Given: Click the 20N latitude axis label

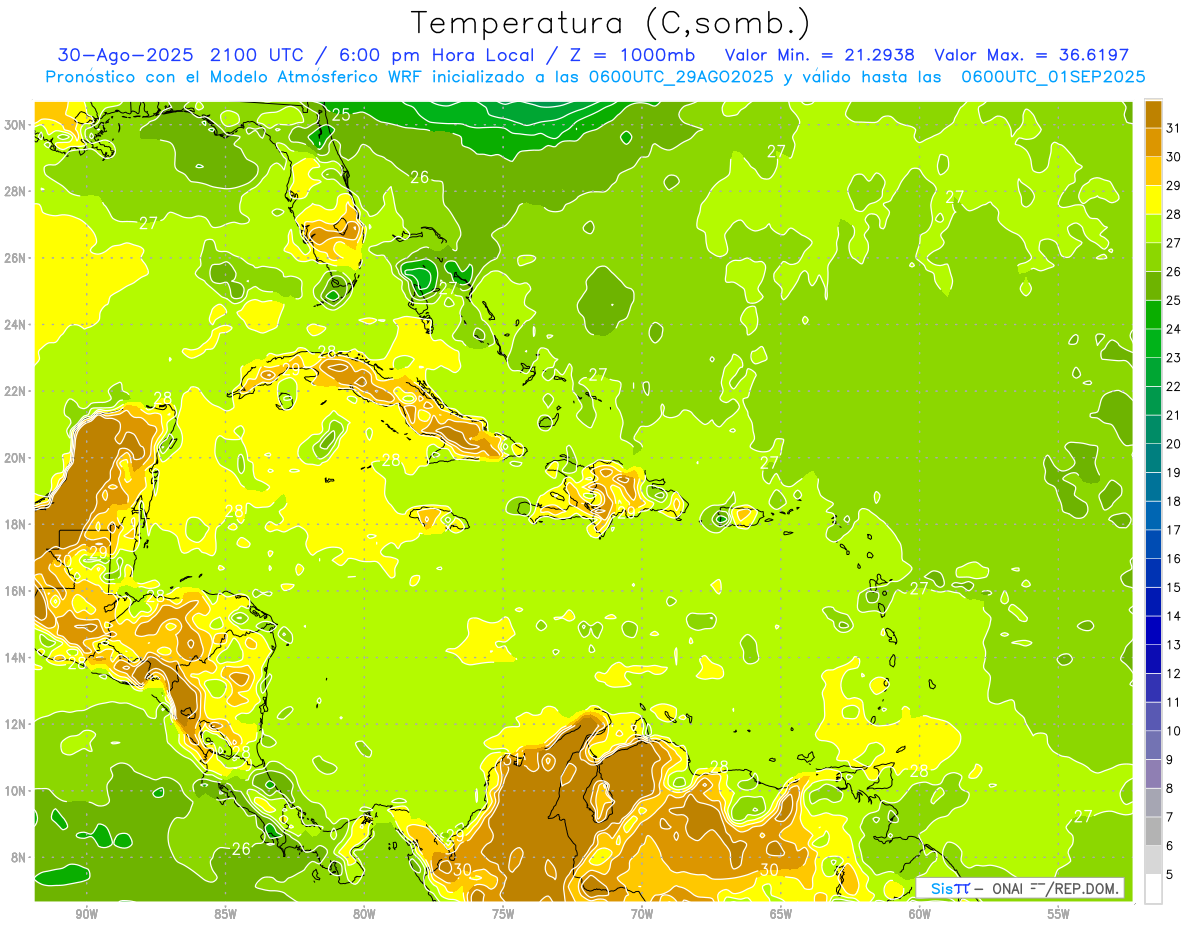Looking at the screenshot, I should click(x=15, y=458).
